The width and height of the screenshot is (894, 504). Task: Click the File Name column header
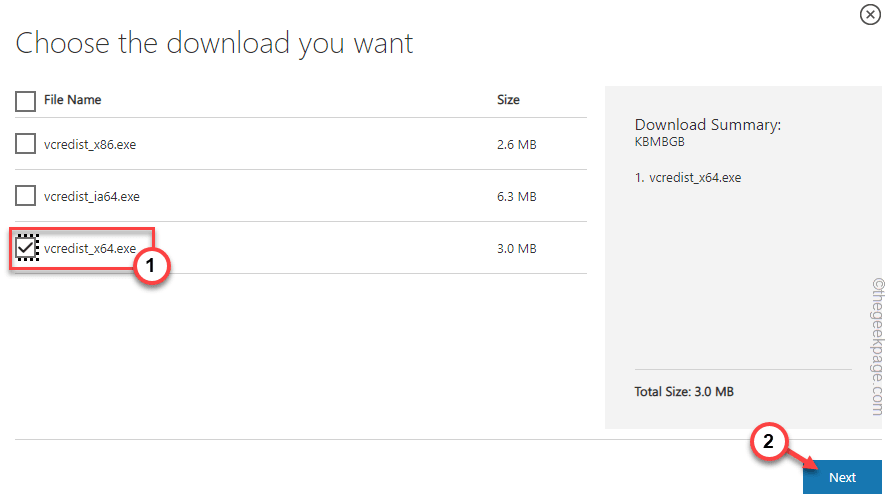[72, 100]
